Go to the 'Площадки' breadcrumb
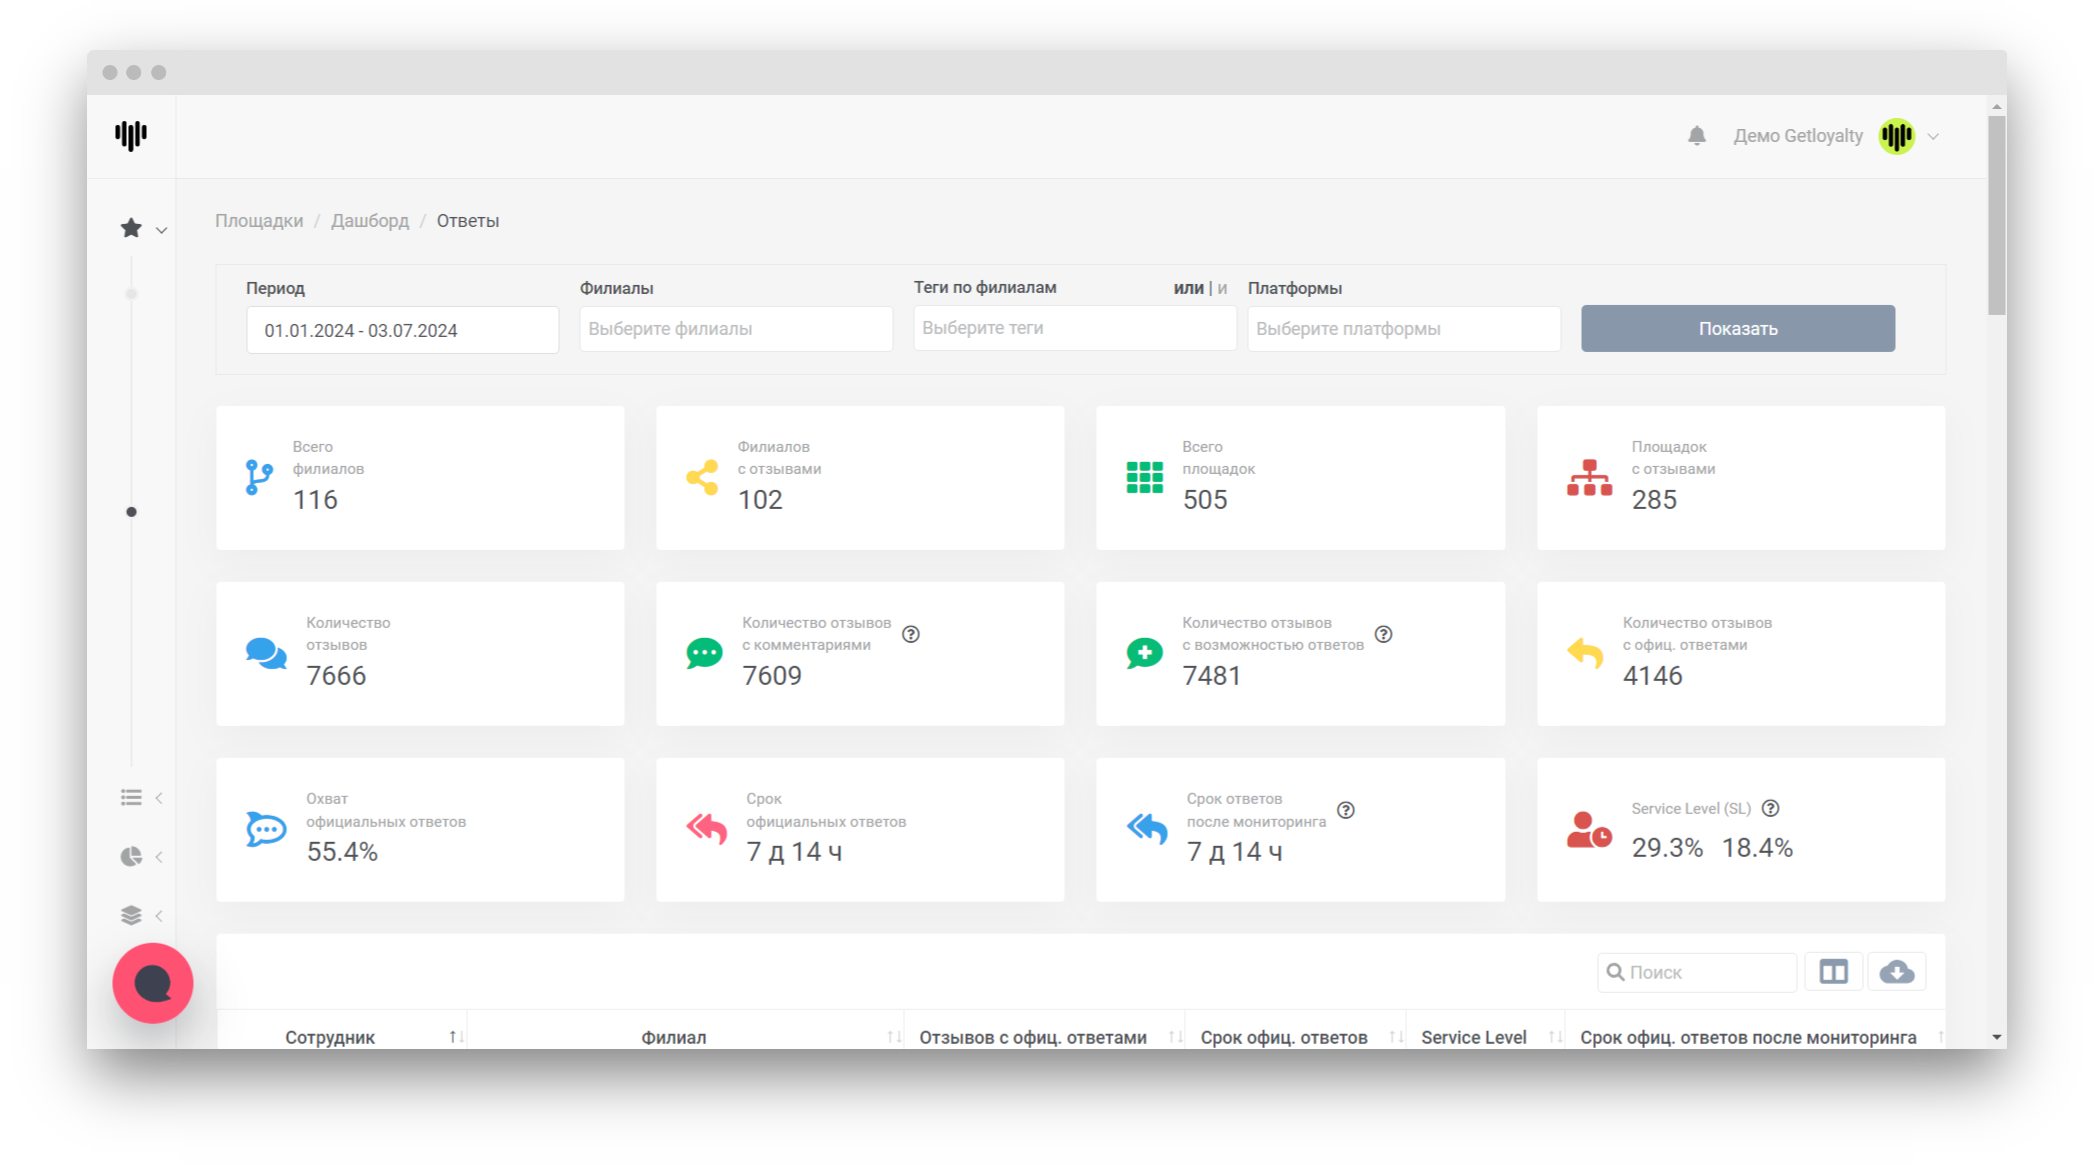The image size is (2095, 1173). click(x=259, y=221)
